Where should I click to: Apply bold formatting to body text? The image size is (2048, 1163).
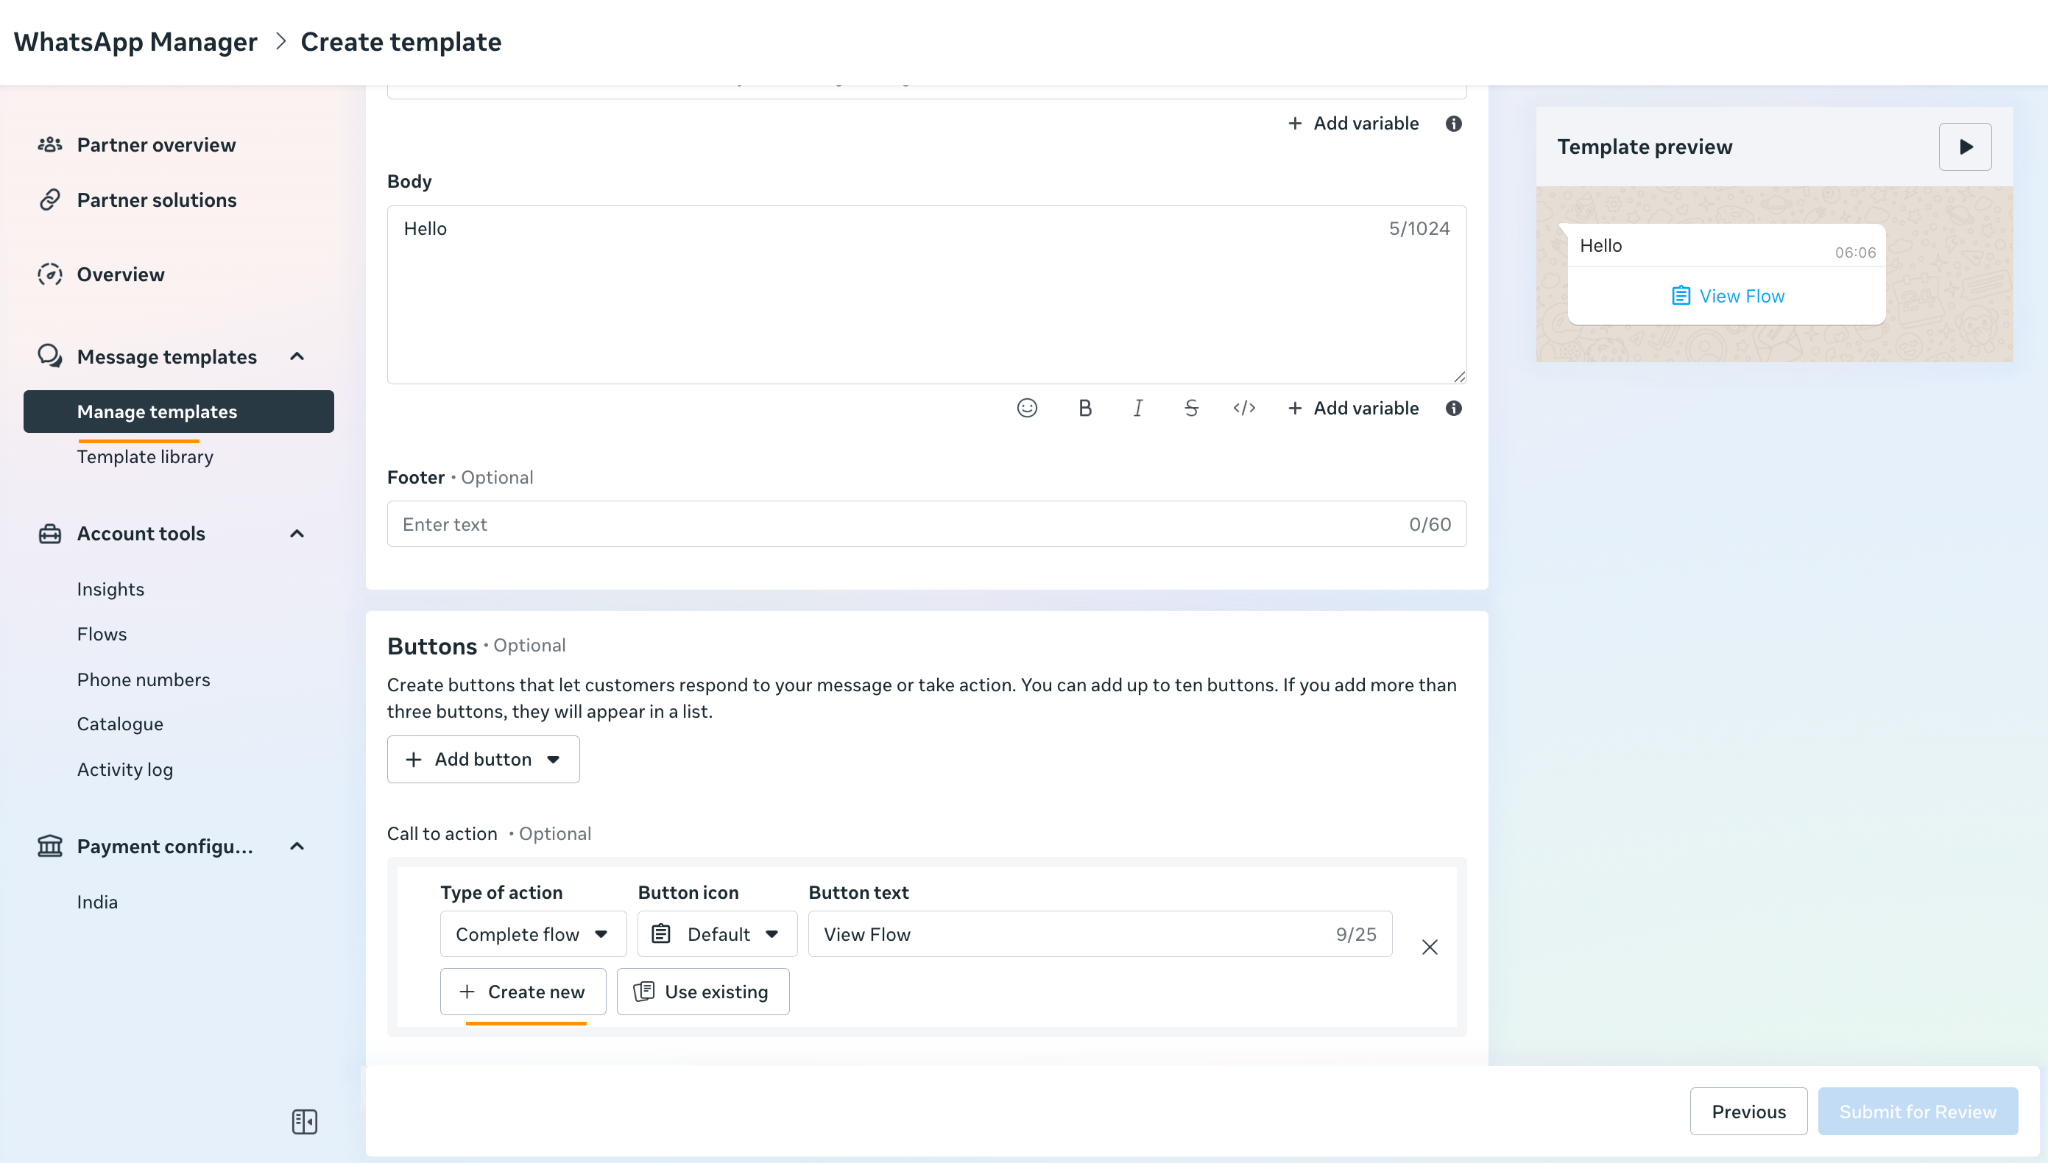coord(1085,408)
